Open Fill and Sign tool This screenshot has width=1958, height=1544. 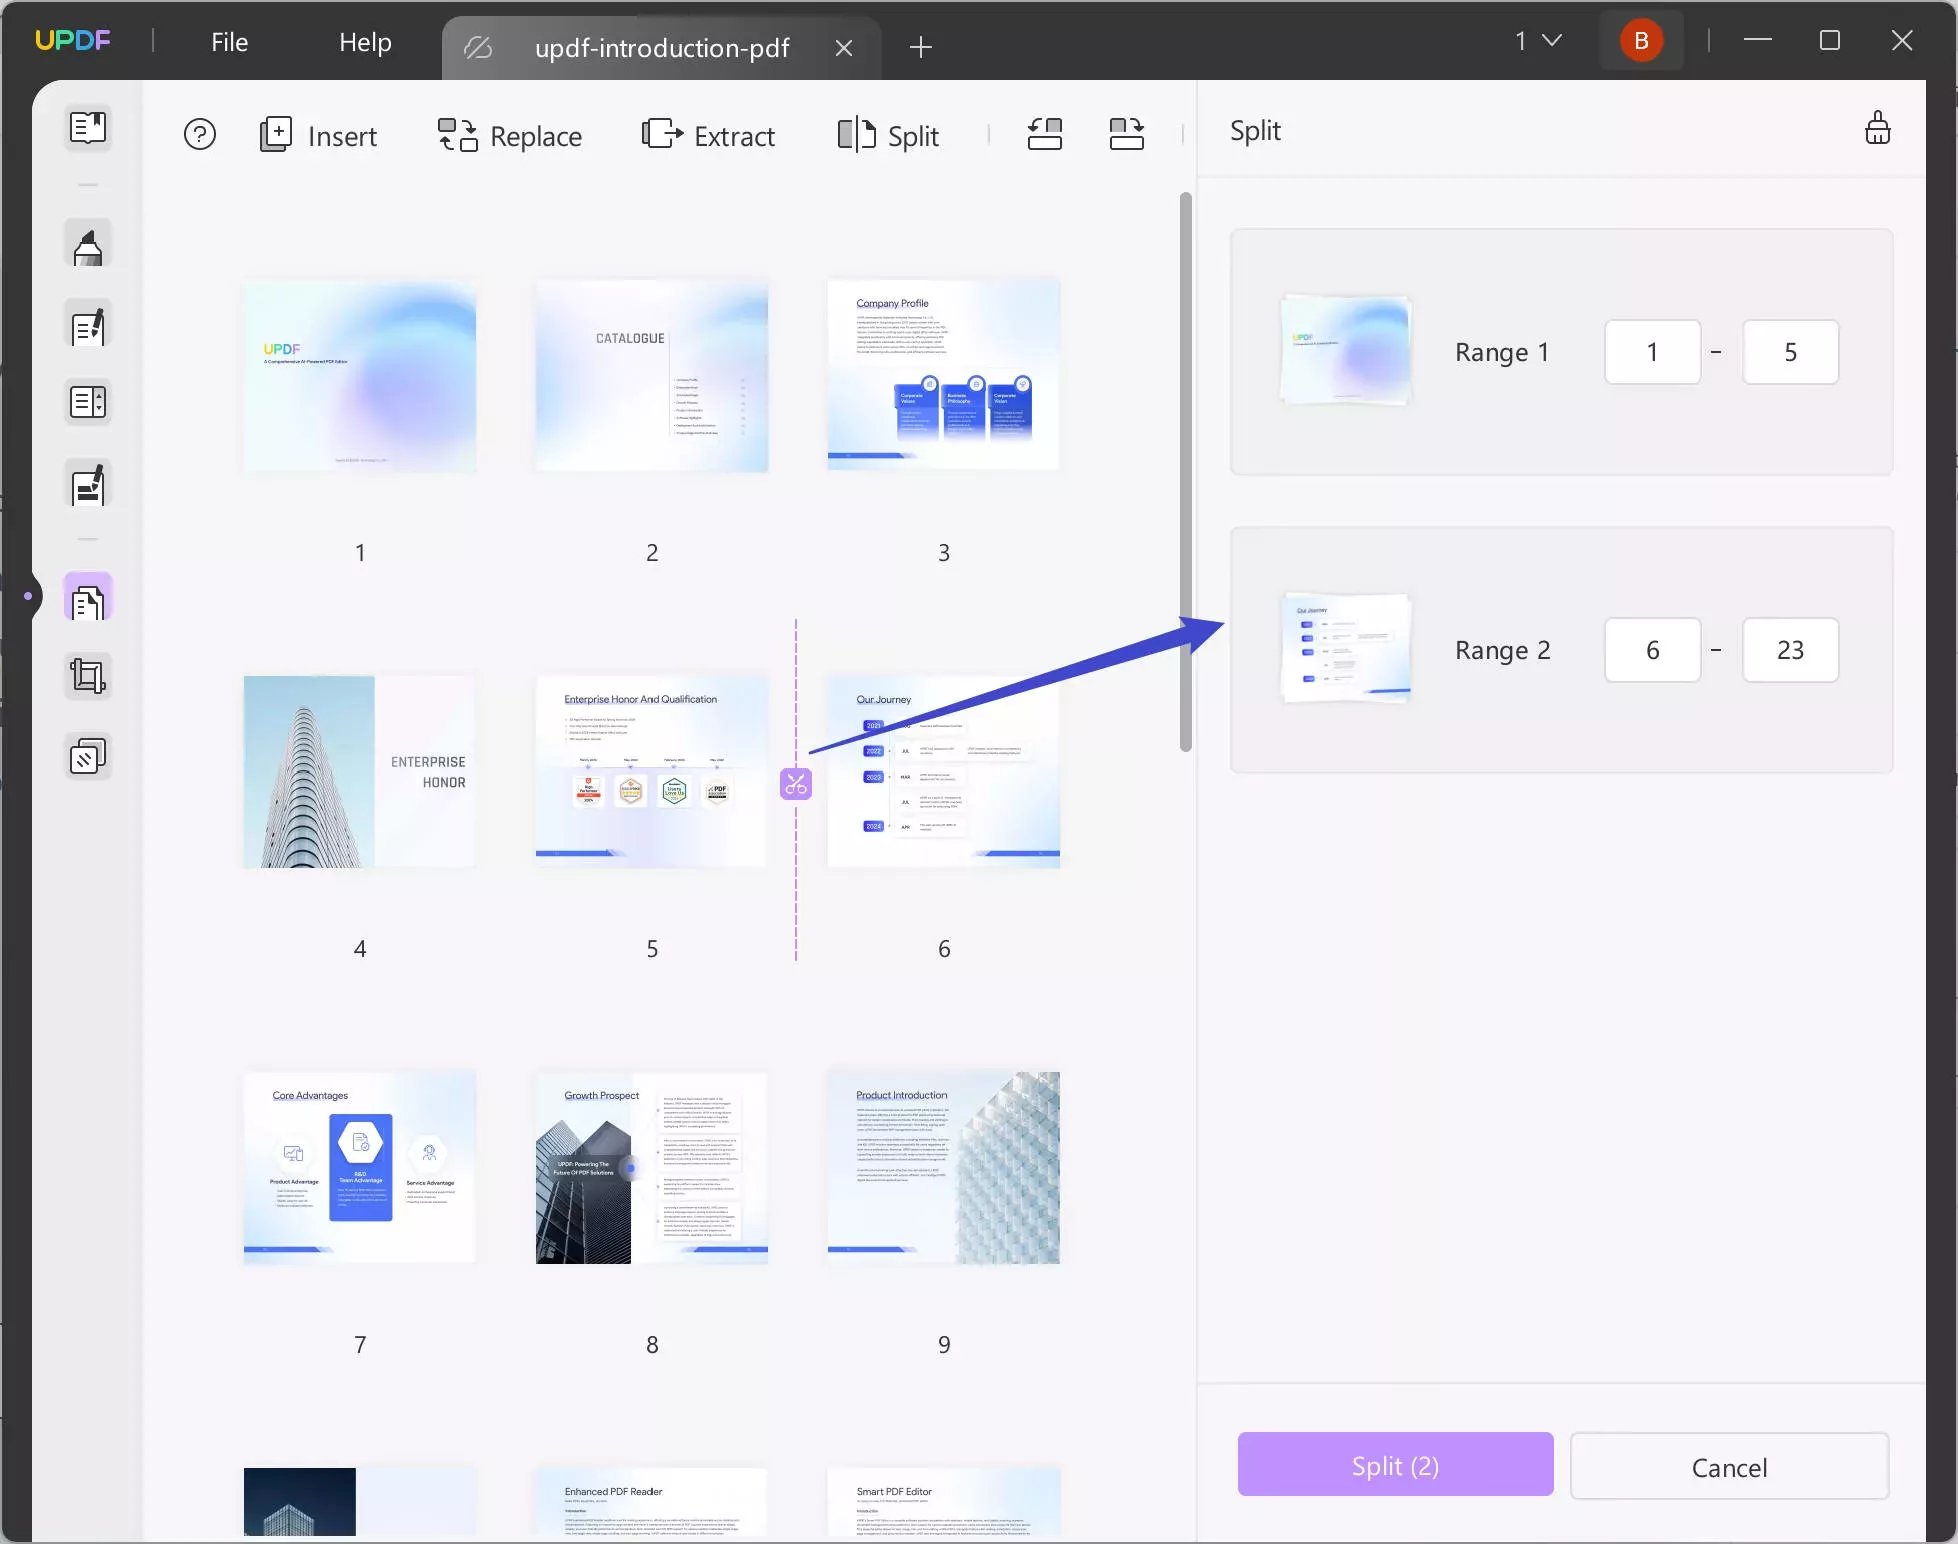pos(88,485)
